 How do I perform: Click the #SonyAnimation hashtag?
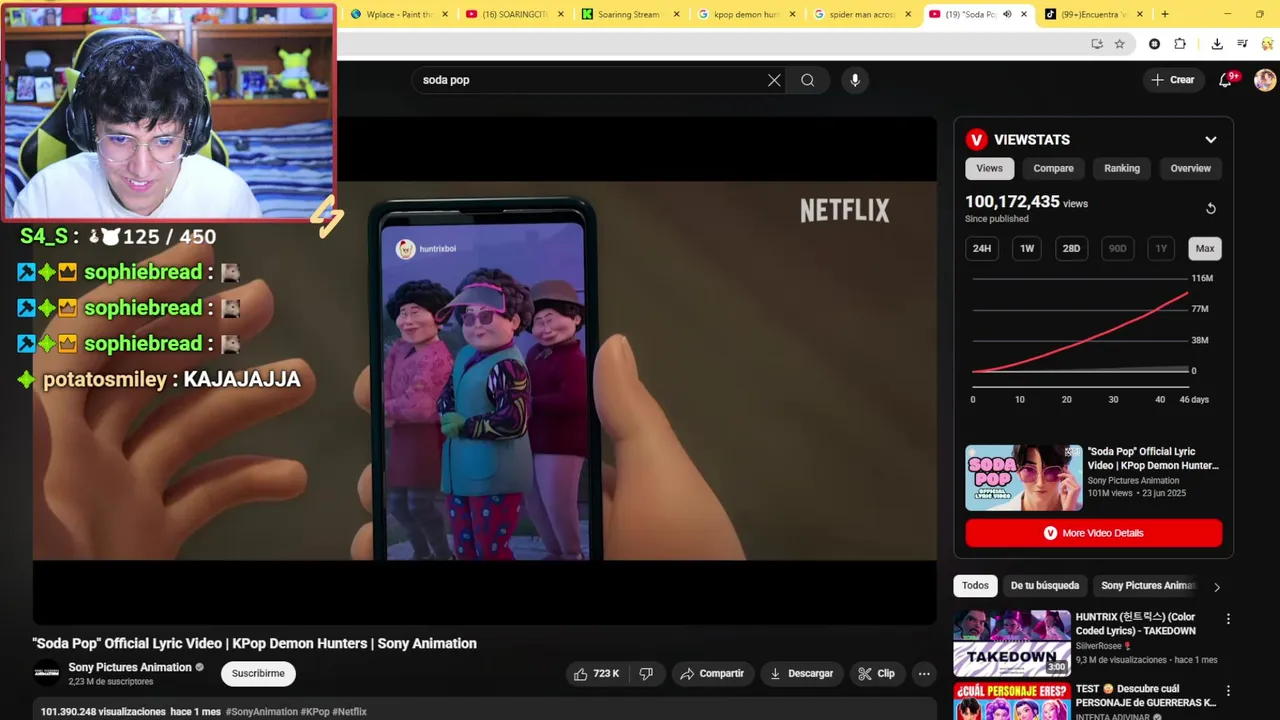[262, 712]
